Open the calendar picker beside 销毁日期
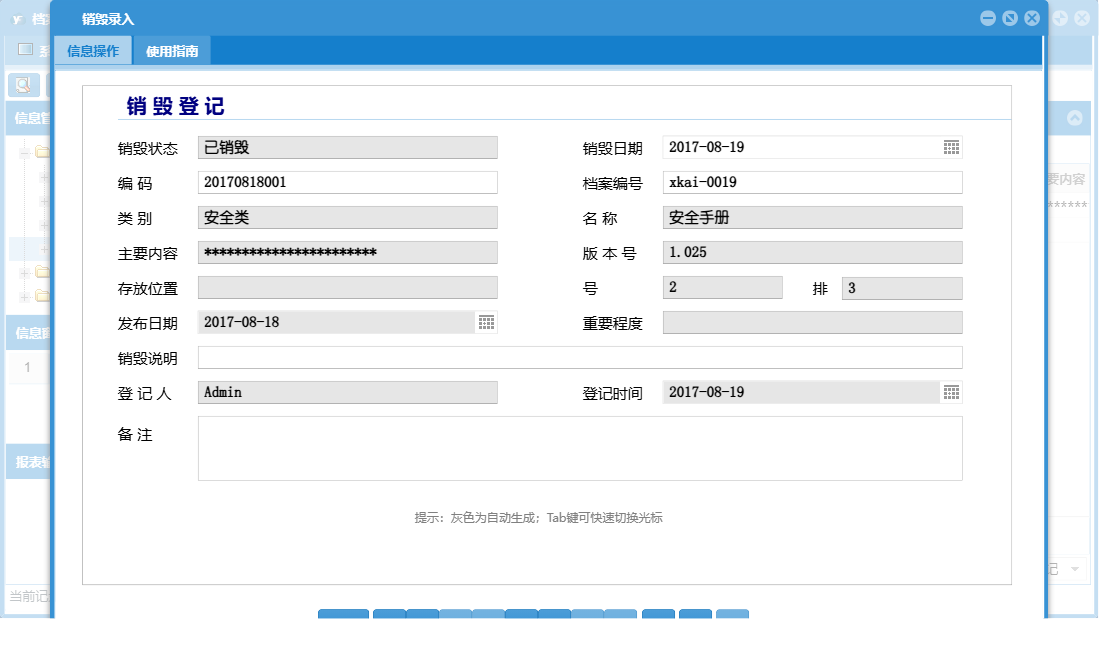 (x=951, y=147)
